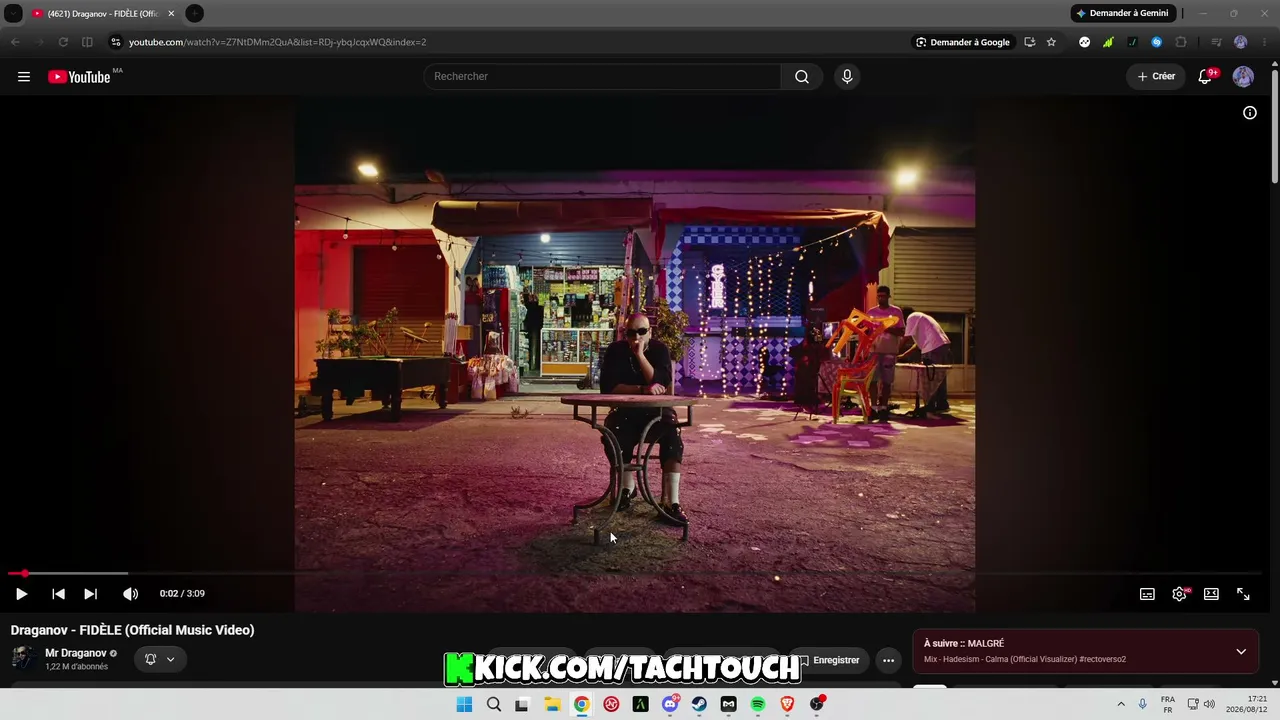Reload the page

63,42
